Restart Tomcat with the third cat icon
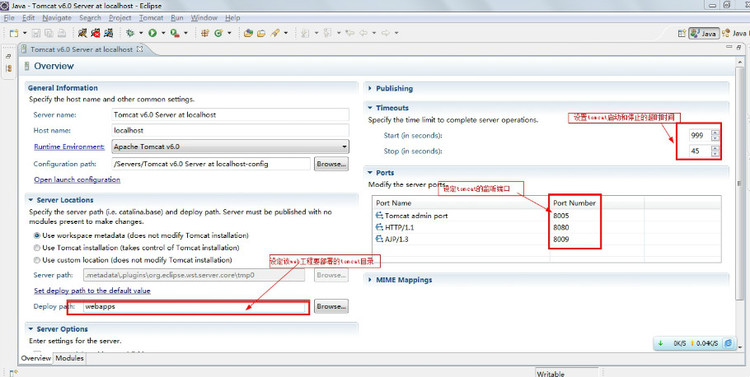 109,33
